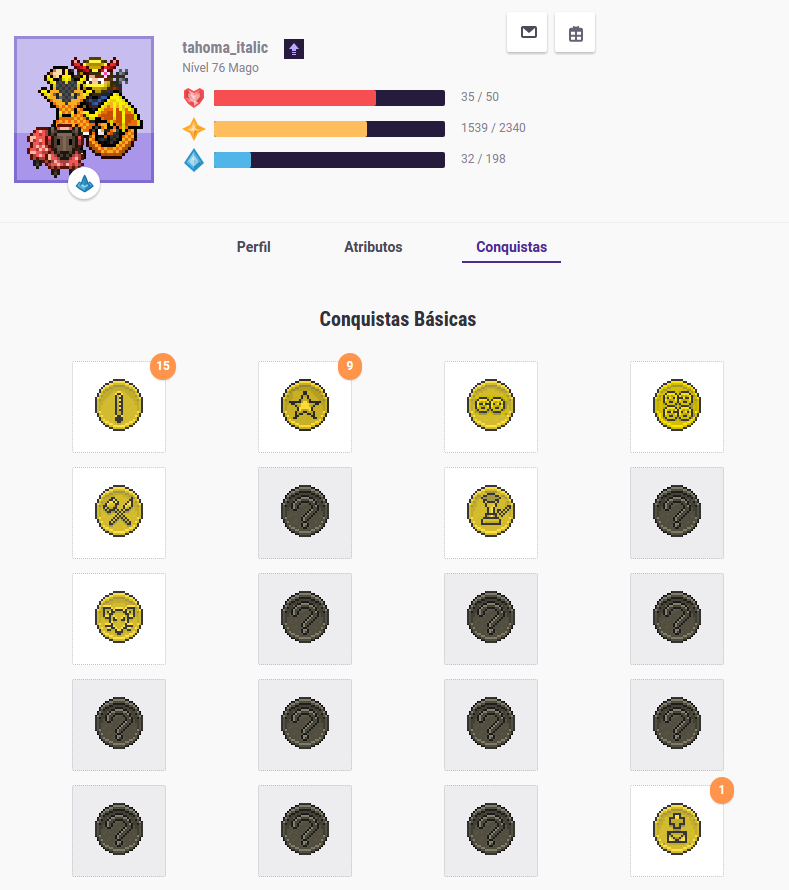The height and width of the screenshot is (890, 789).
Task: Click the red health progress bar
Action: [x=329, y=98]
